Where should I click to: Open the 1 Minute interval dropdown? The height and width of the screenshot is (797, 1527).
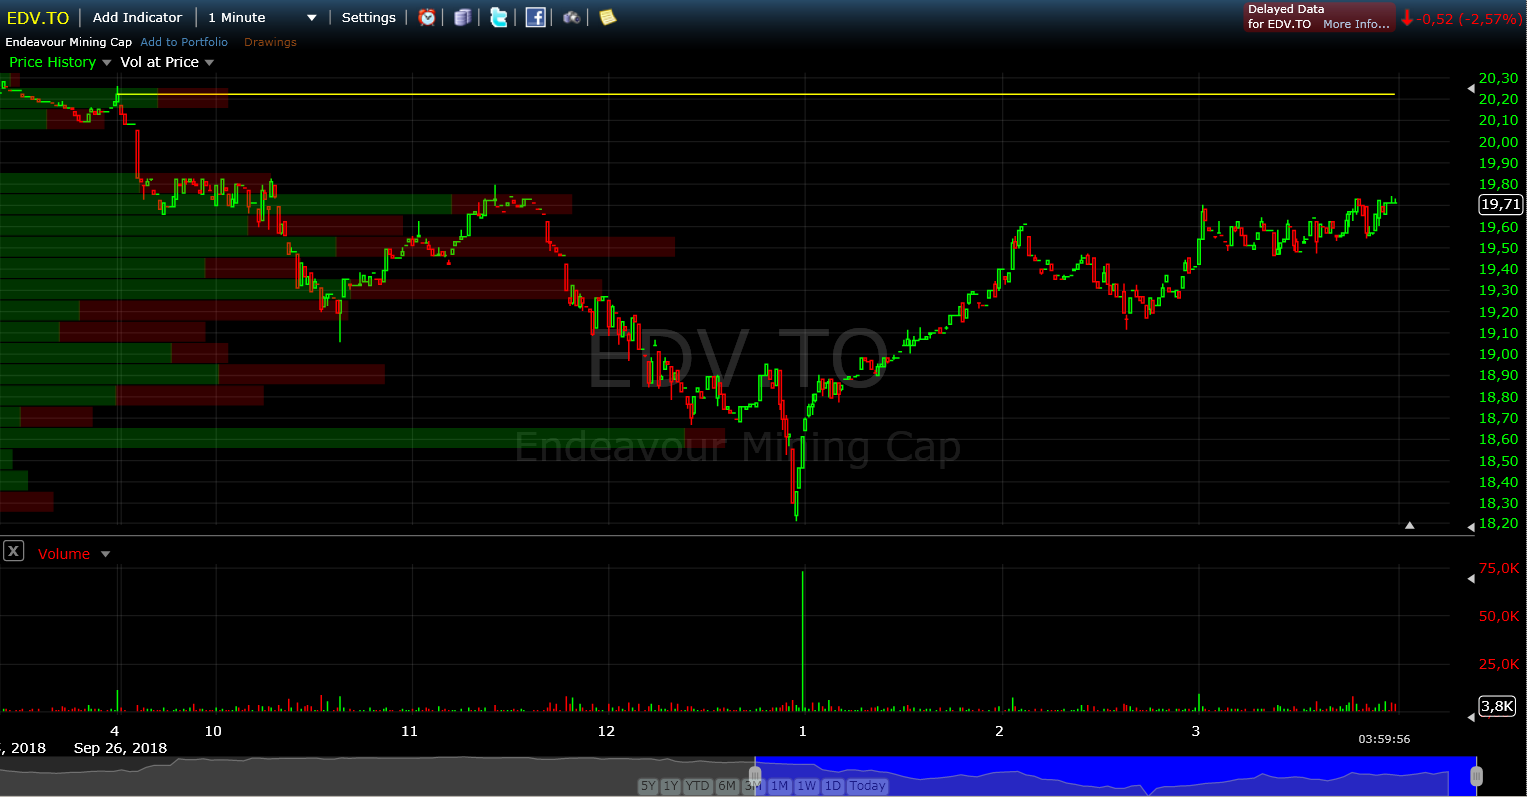pyautogui.click(x=262, y=17)
